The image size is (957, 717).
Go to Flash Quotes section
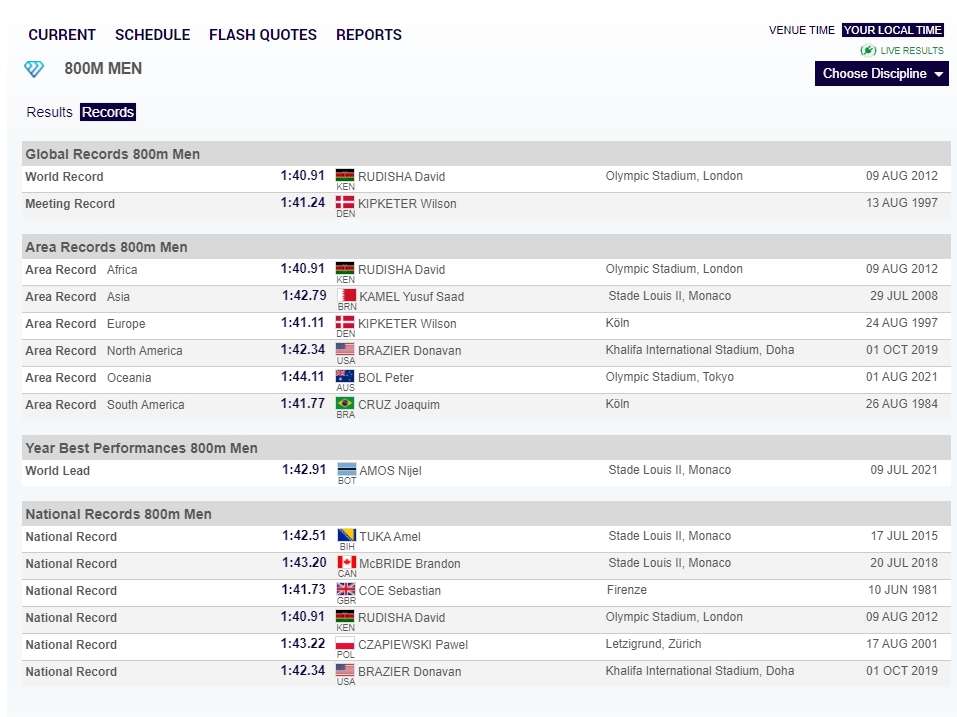(262, 35)
